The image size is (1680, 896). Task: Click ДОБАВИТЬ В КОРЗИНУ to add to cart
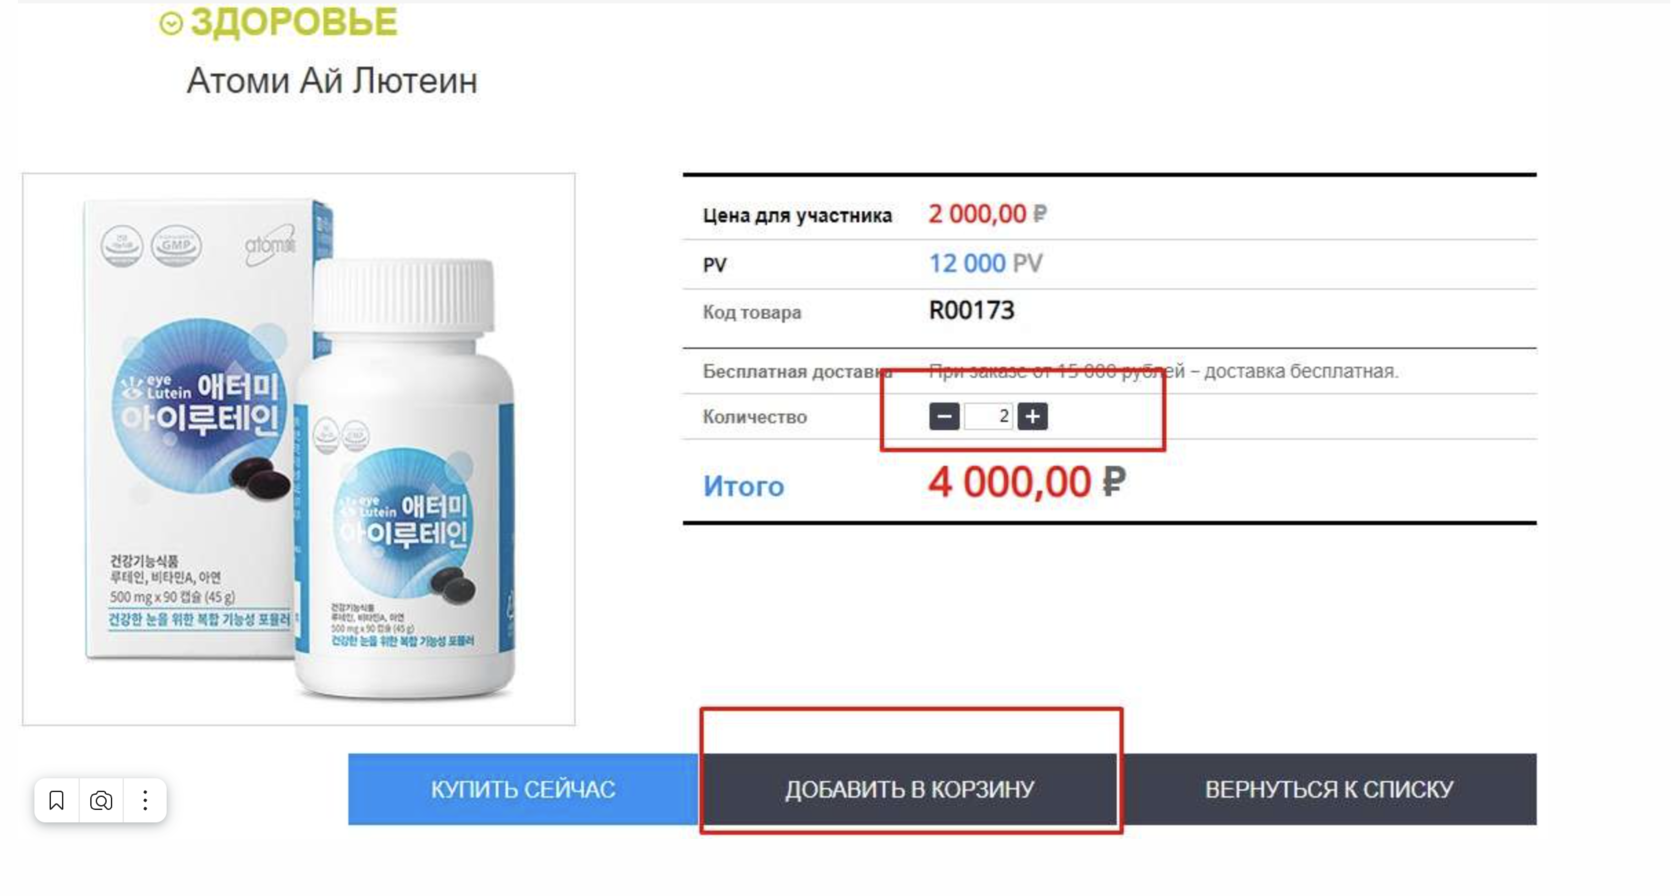pyautogui.click(x=909, y=789)
